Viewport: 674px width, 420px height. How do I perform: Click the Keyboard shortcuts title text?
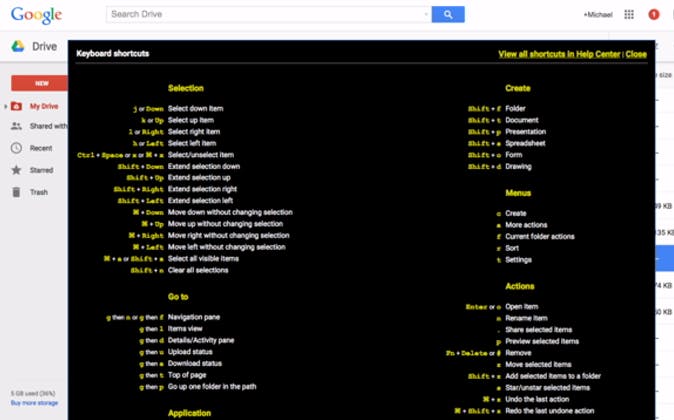click(113, 53)
